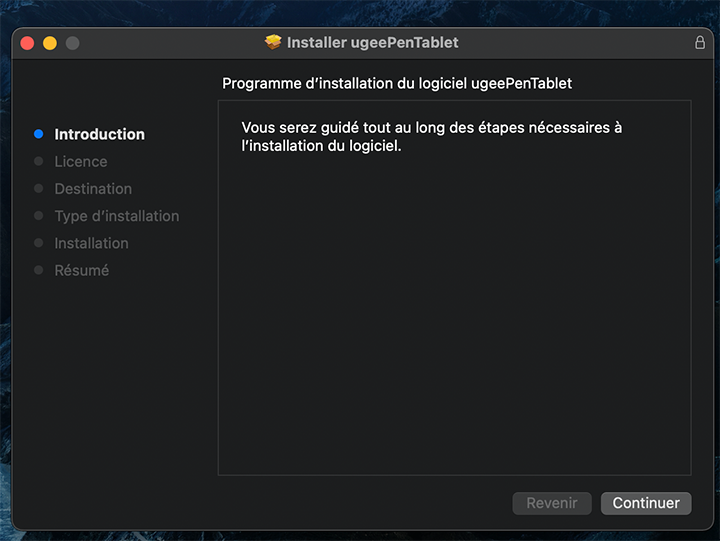Click the "Programme d'installation du logiciel" heading
Image resolution: width=720 pixels, height=541 pixels.
pos(397,84)
